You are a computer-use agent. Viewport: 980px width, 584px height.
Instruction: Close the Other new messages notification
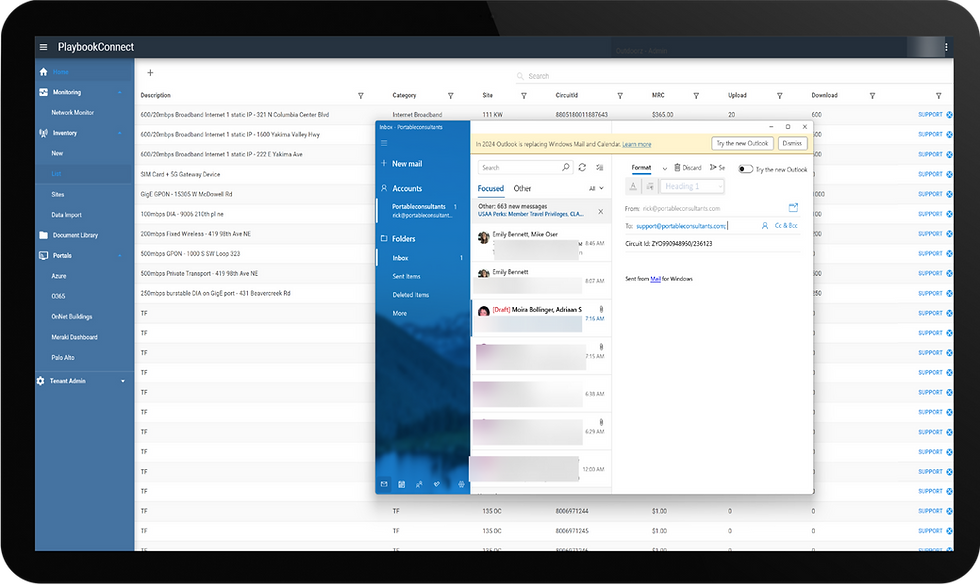601,211
